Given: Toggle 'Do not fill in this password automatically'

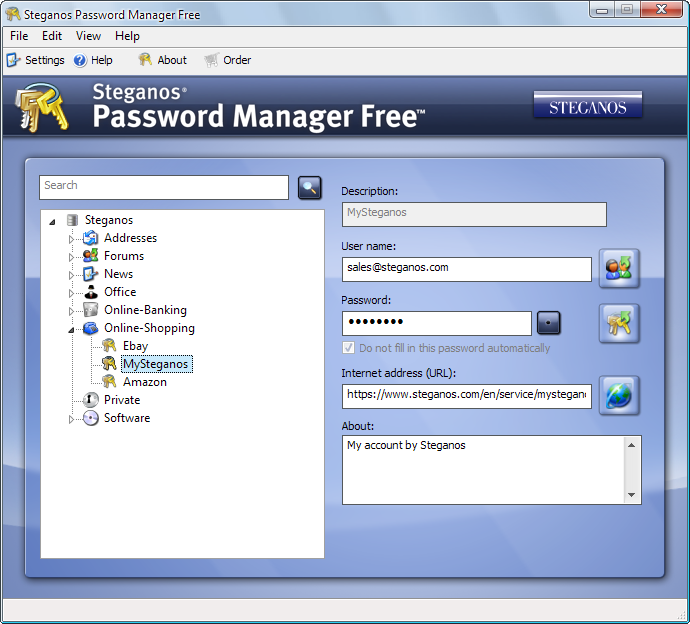Looking at the screenshot, I should 349,348.
